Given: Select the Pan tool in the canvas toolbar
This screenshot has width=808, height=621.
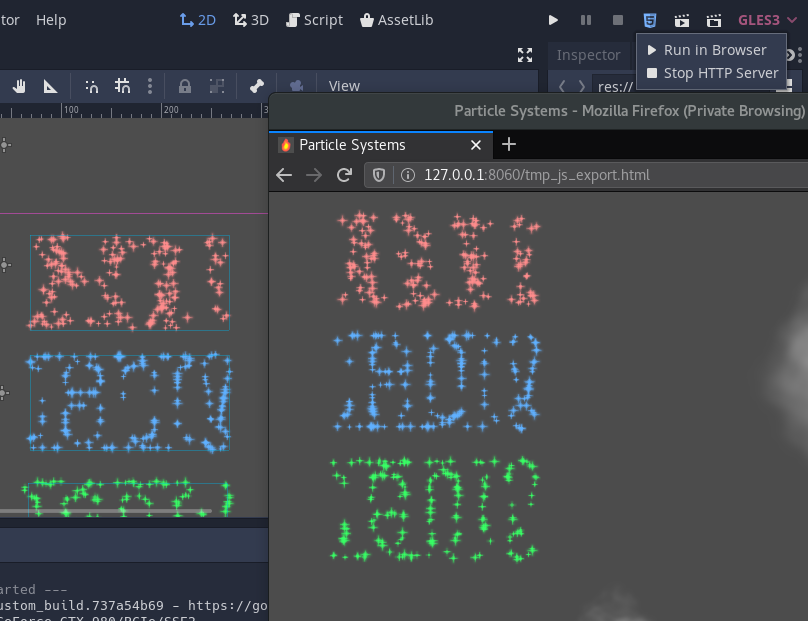Looking at the screenshot, I should click(18, 86).
